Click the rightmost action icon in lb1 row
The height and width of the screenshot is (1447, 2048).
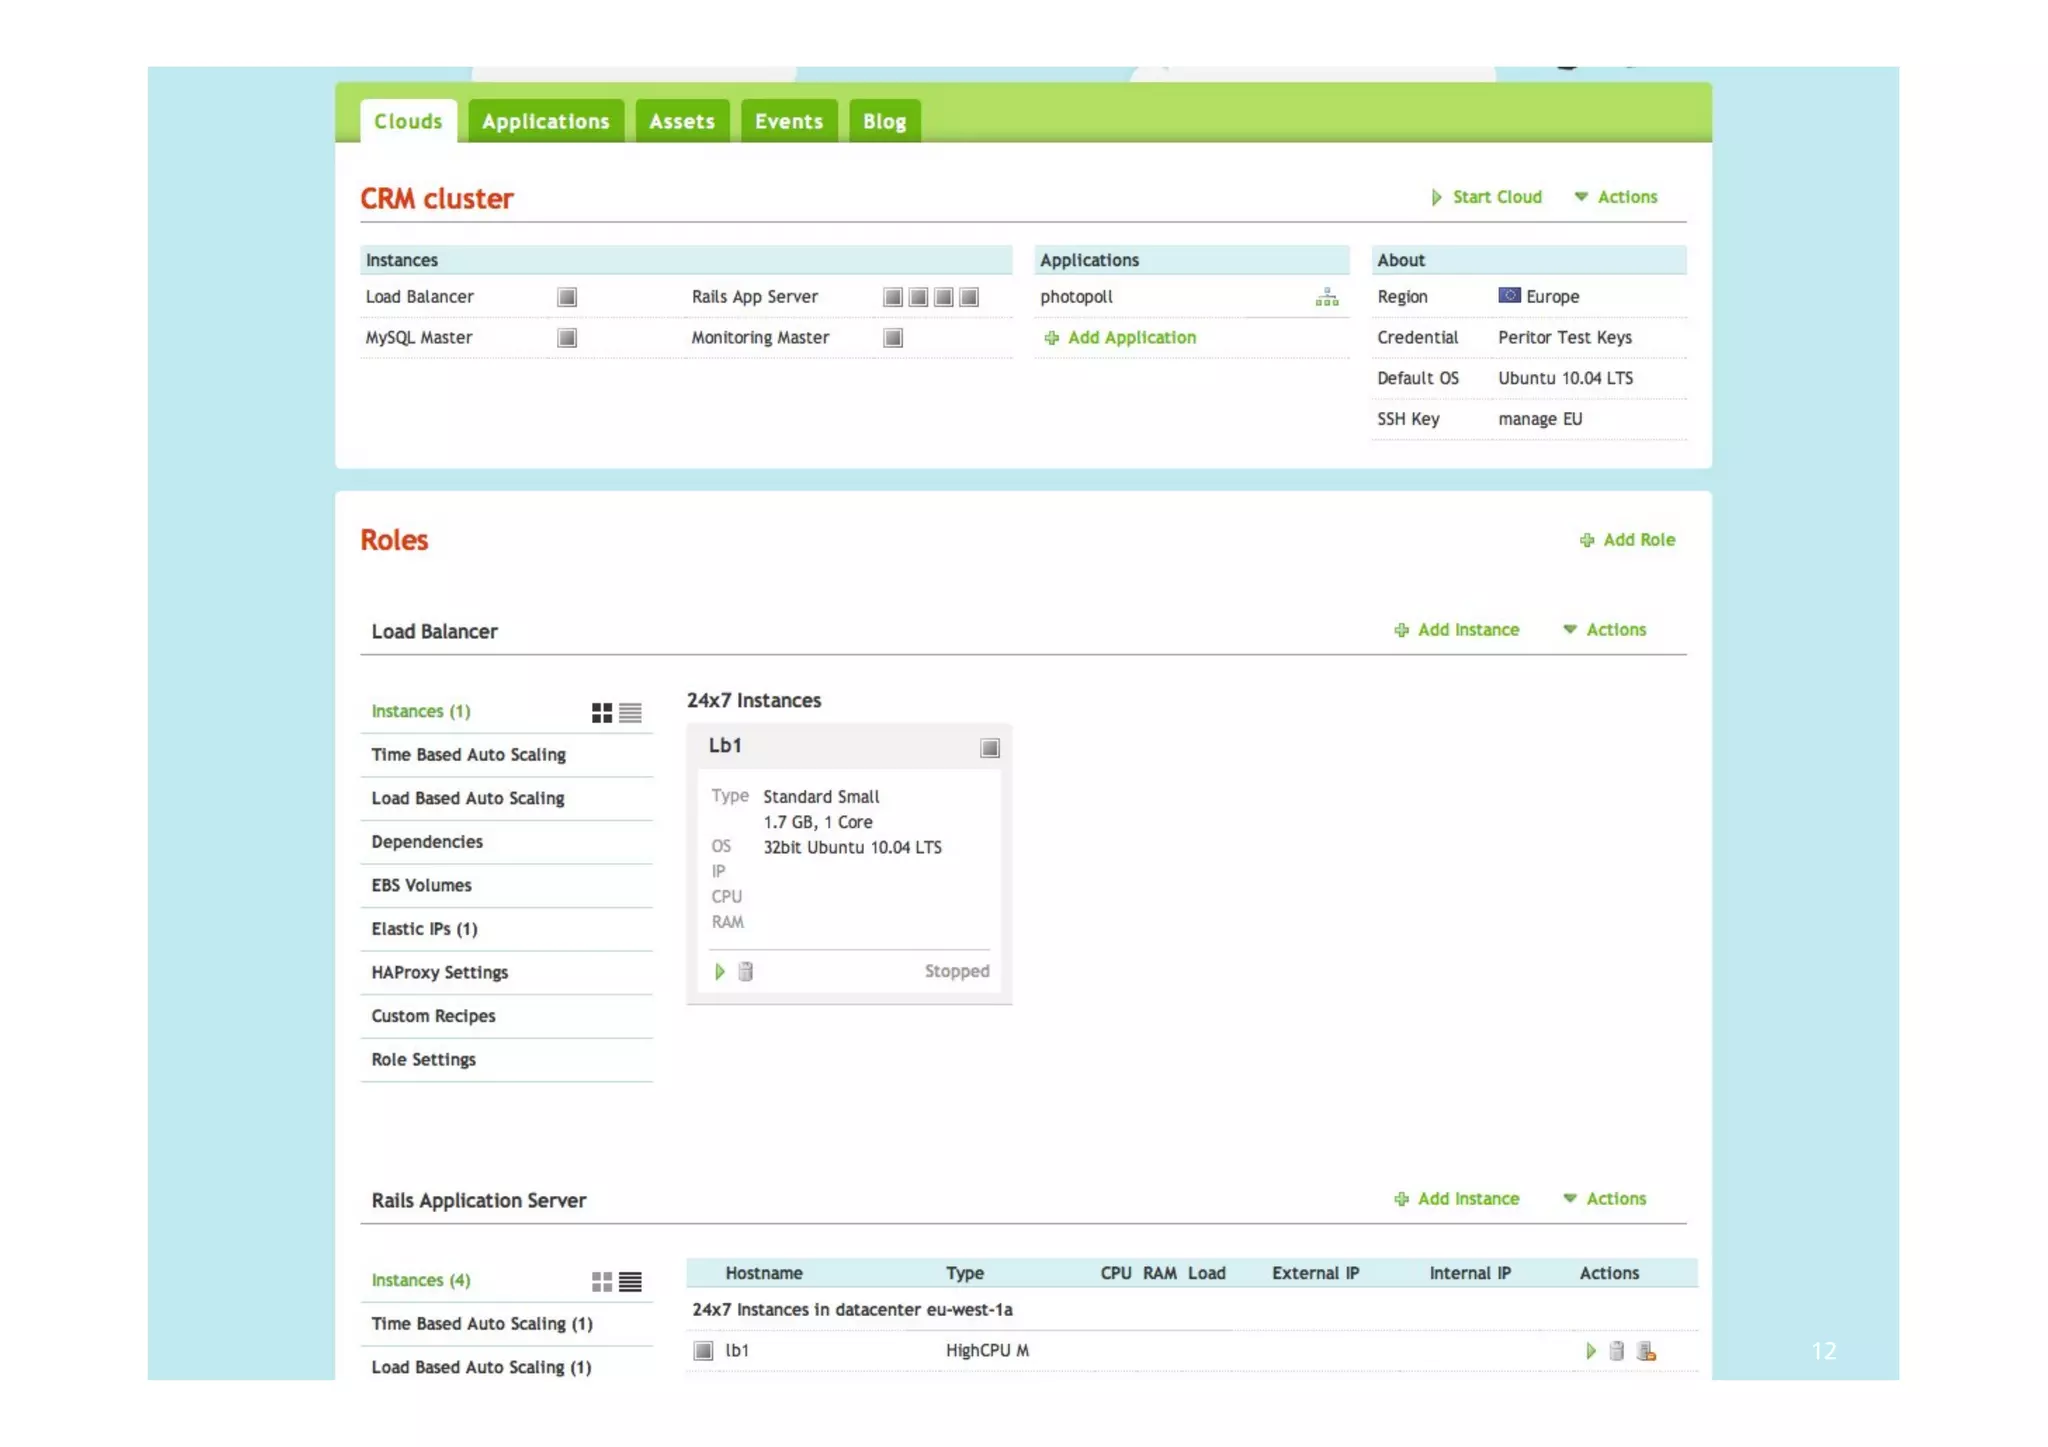click(1646, 1351)
